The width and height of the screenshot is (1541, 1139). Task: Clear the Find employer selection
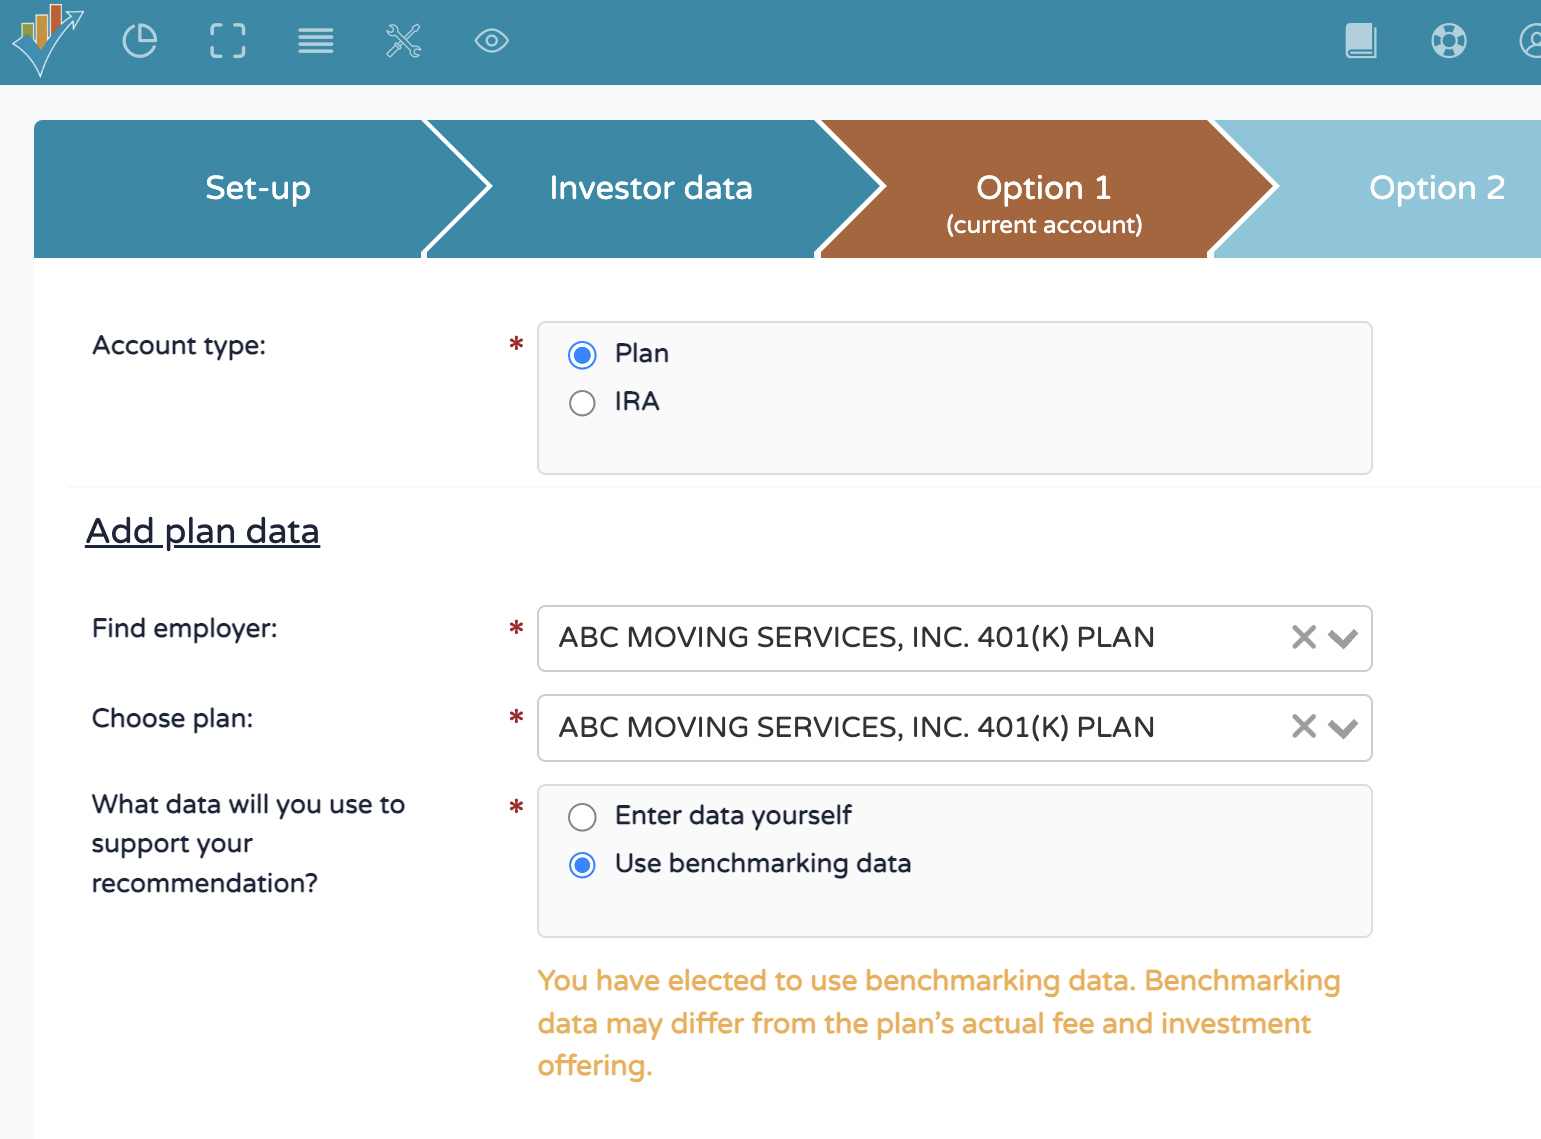coord(1304,637)
